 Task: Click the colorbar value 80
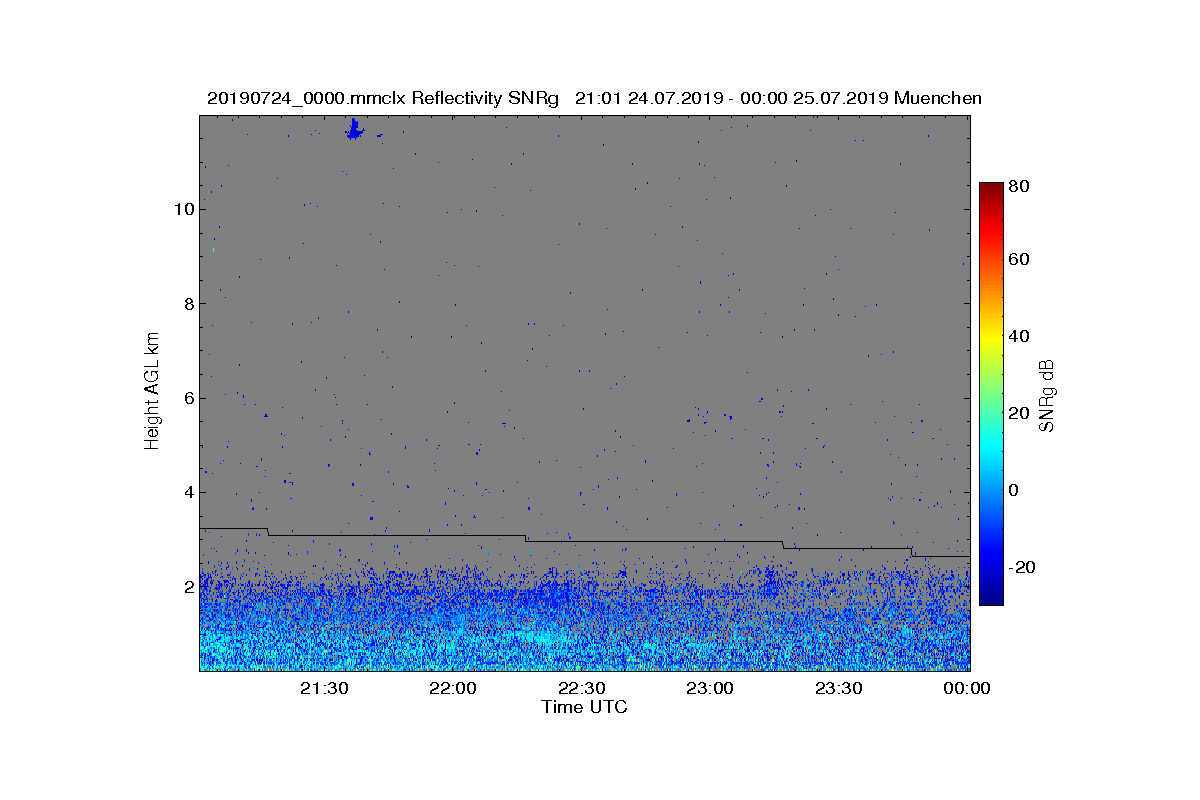tap(1019, 185)
